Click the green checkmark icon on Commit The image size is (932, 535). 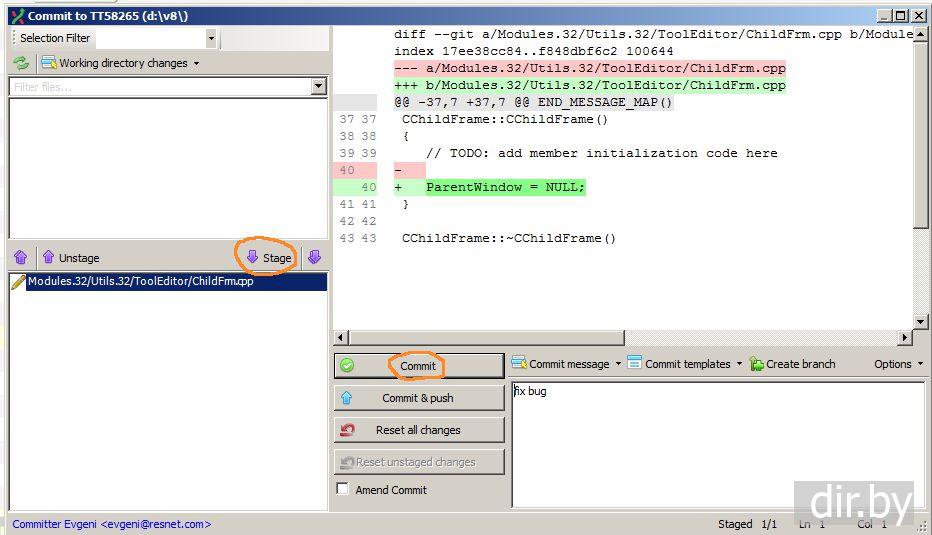coord(347,366)
